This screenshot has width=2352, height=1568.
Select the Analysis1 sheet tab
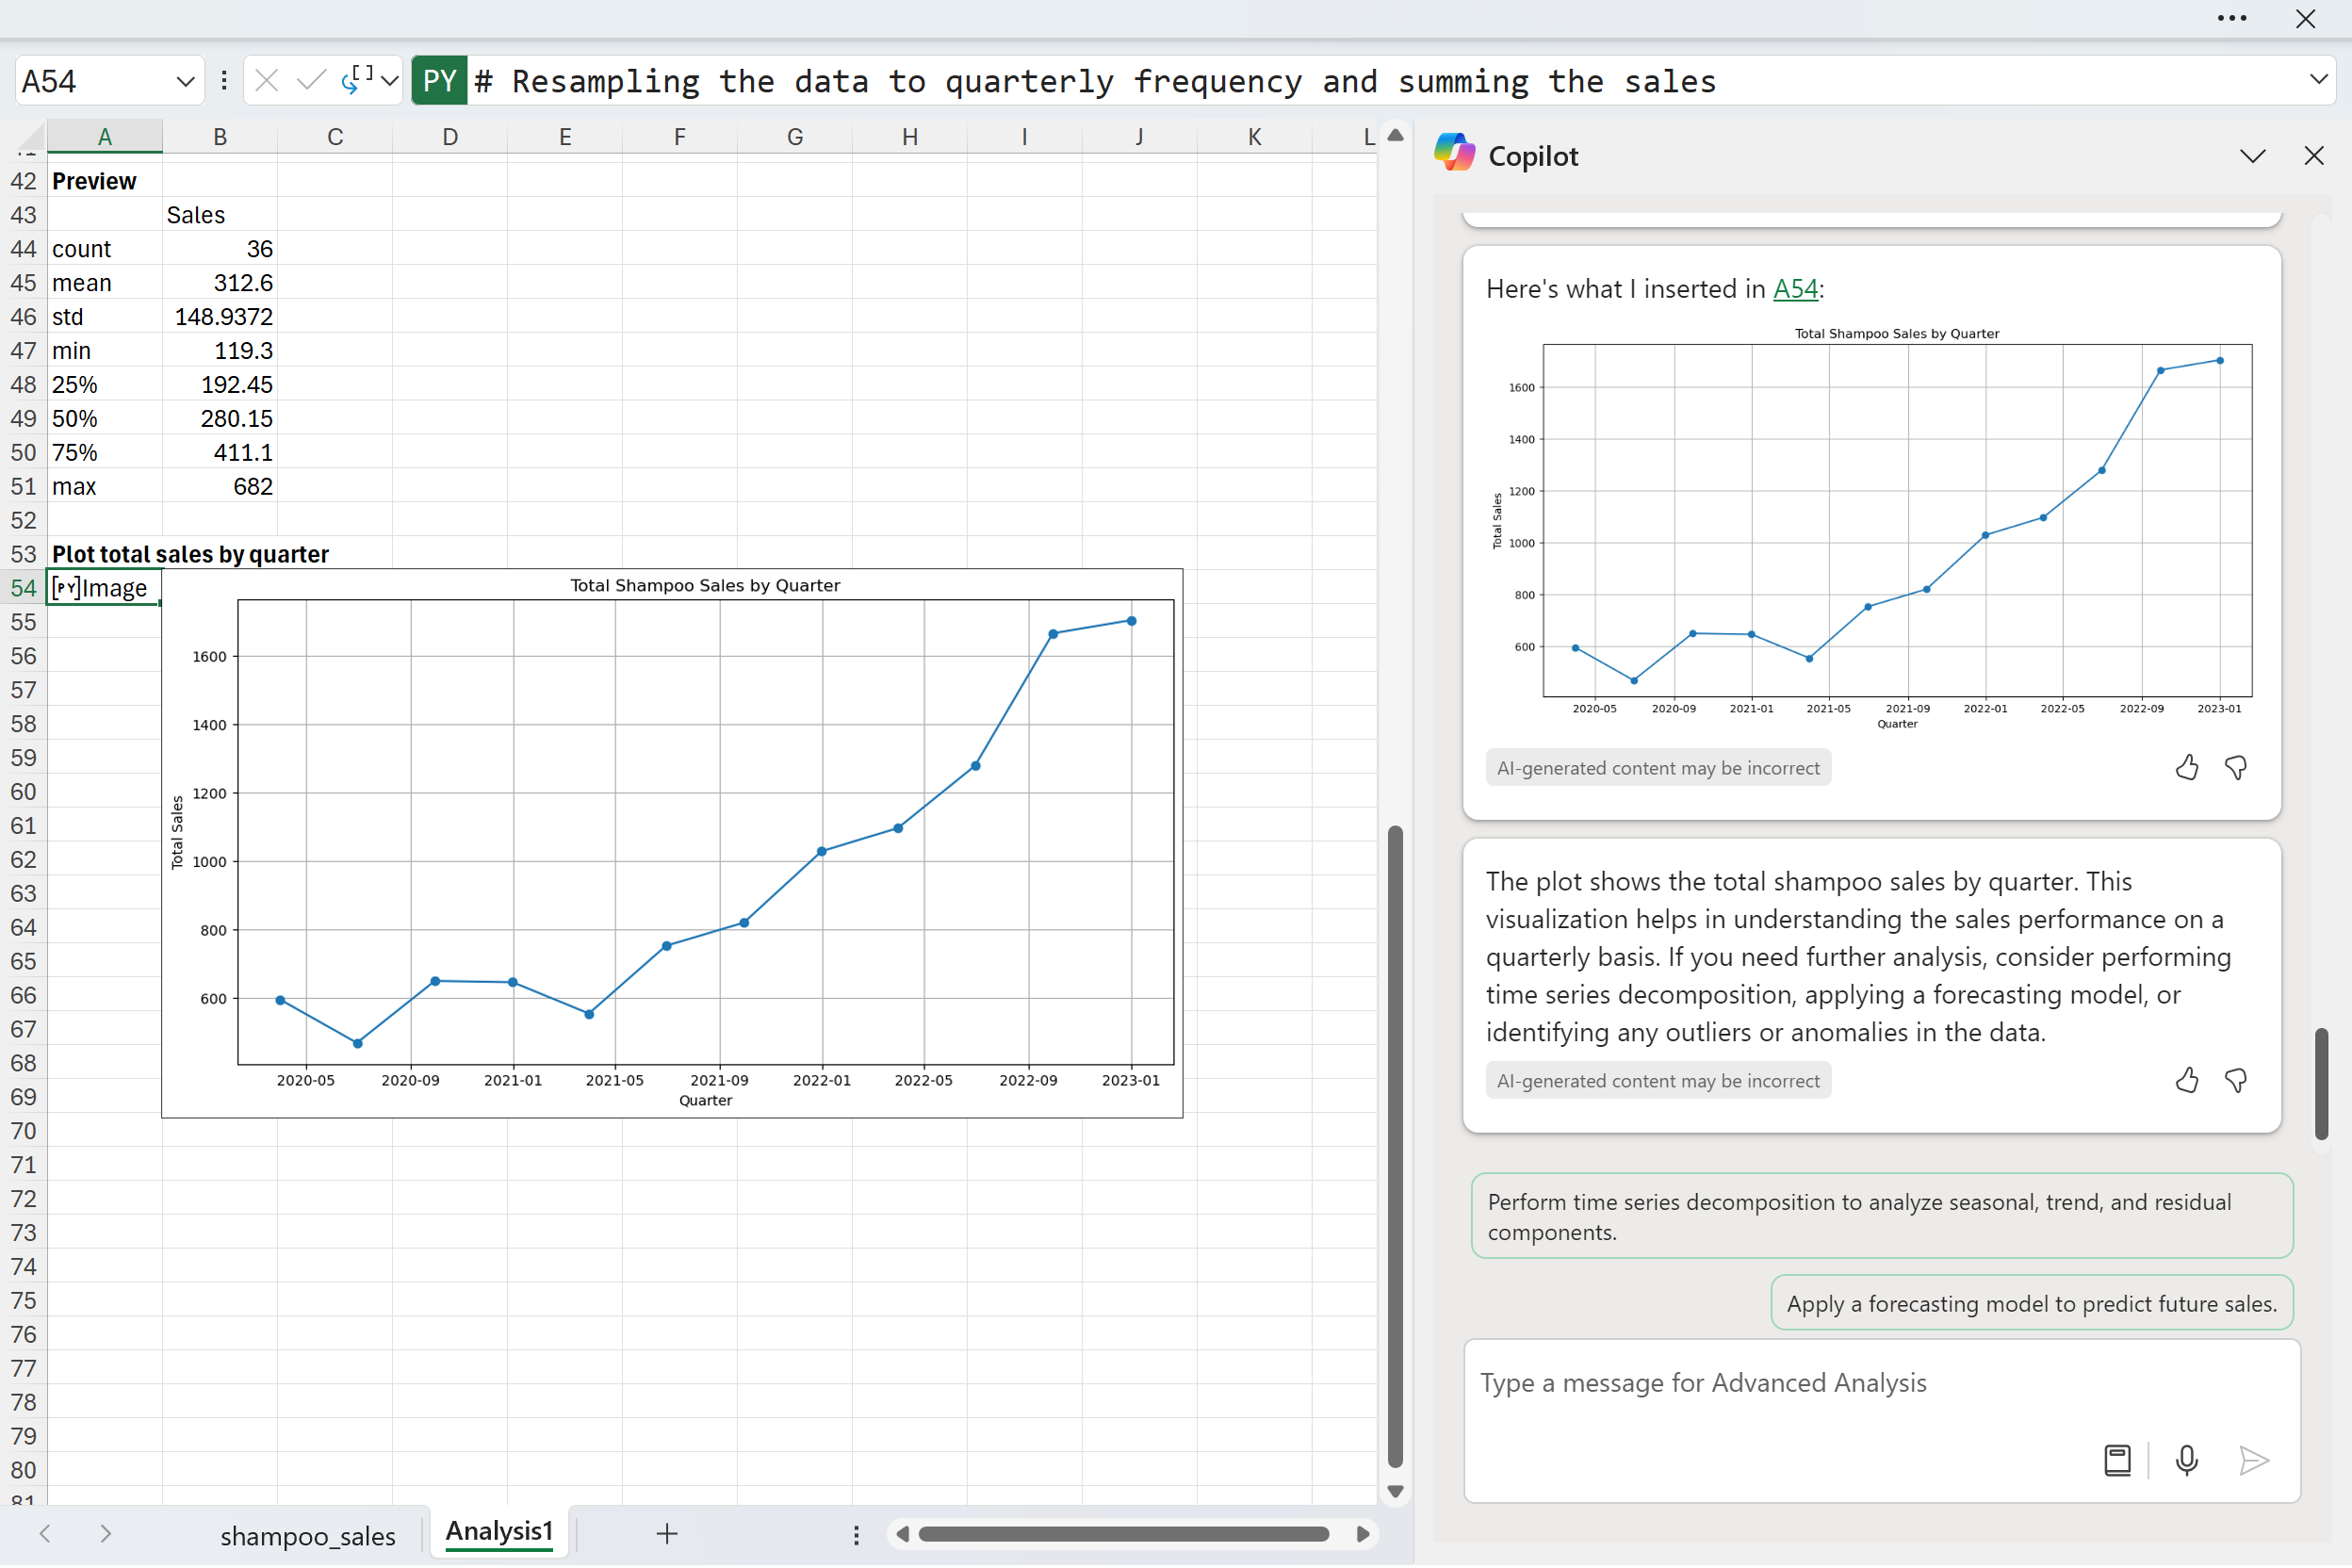(499, 1532)
